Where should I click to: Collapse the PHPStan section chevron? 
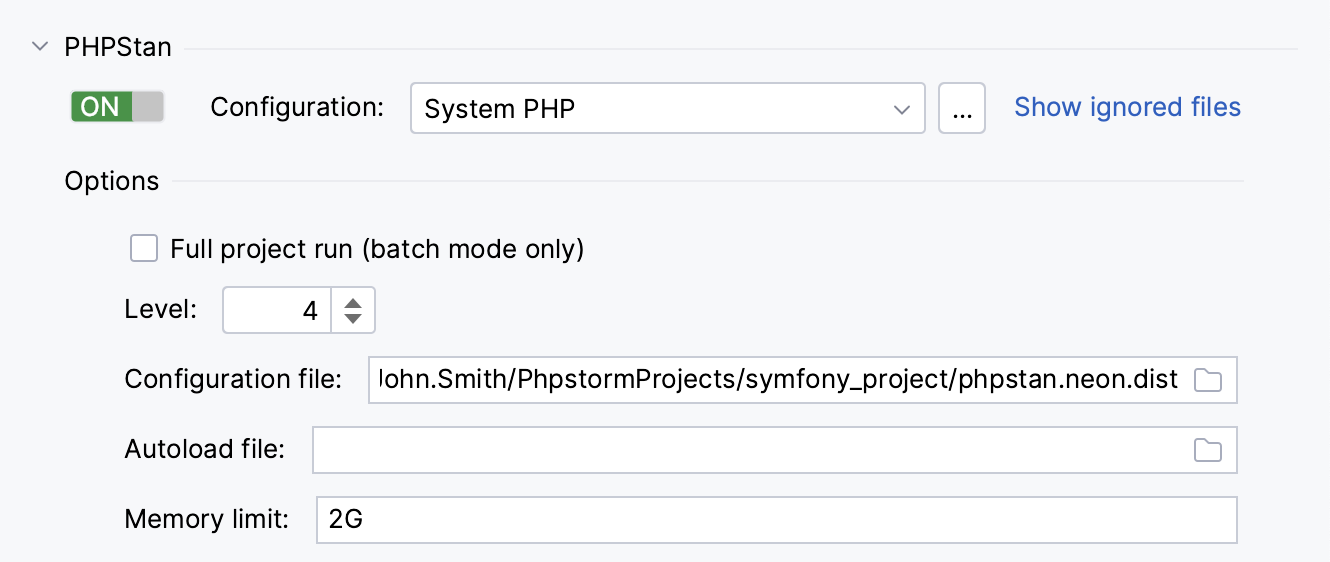tap(40, 46)
